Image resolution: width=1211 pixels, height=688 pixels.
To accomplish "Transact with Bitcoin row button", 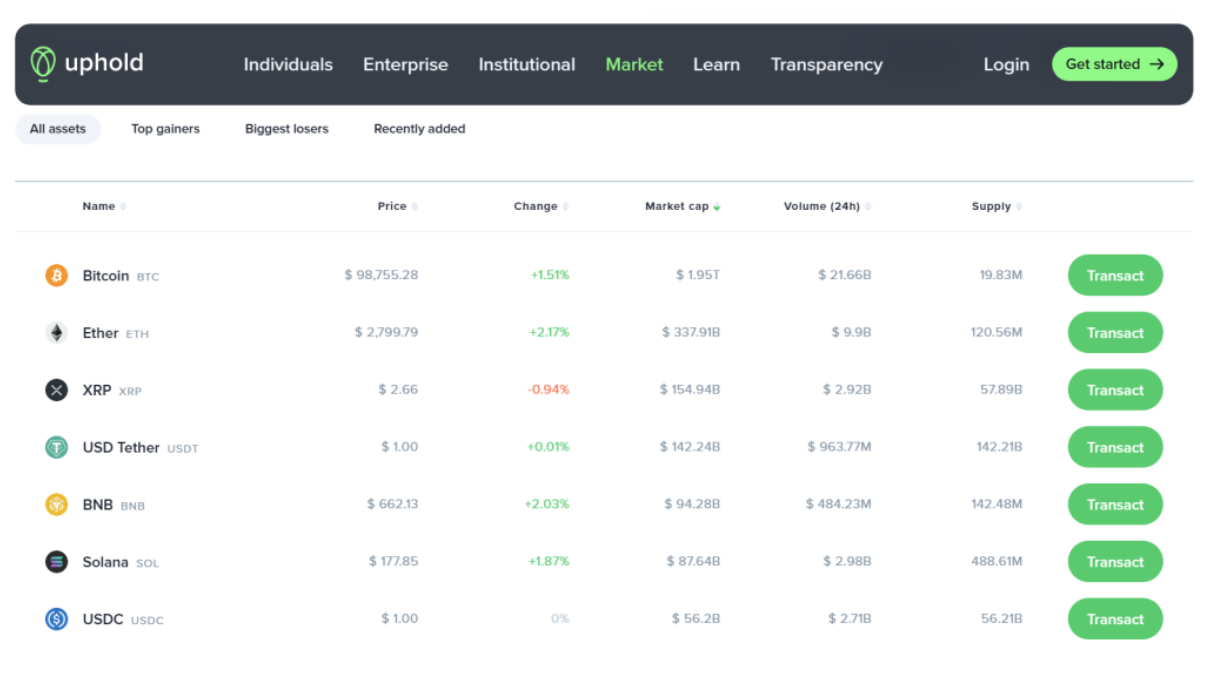I will [1115, 276].
